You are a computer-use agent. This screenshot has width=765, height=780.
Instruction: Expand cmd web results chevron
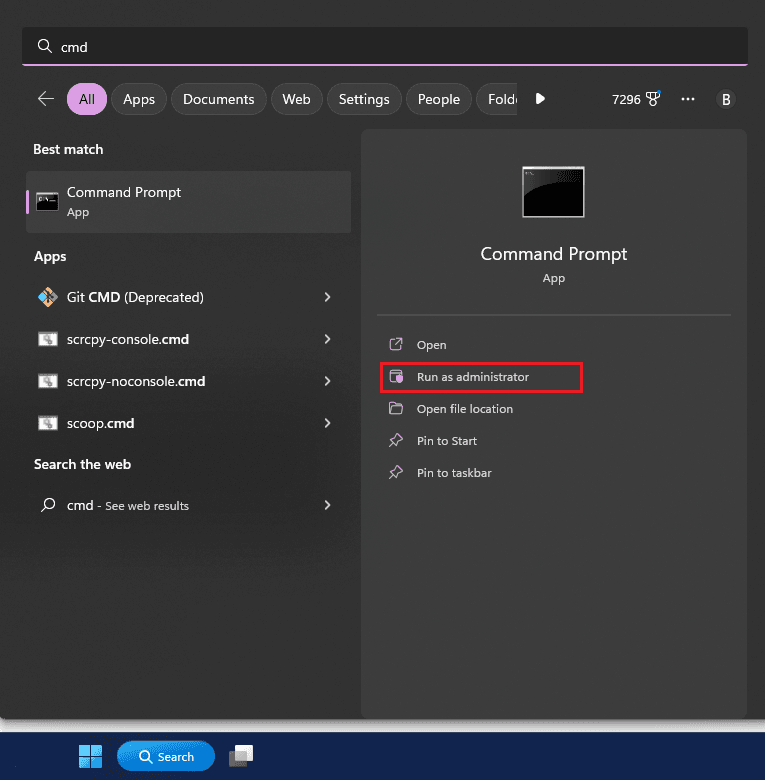coord(327,505)
